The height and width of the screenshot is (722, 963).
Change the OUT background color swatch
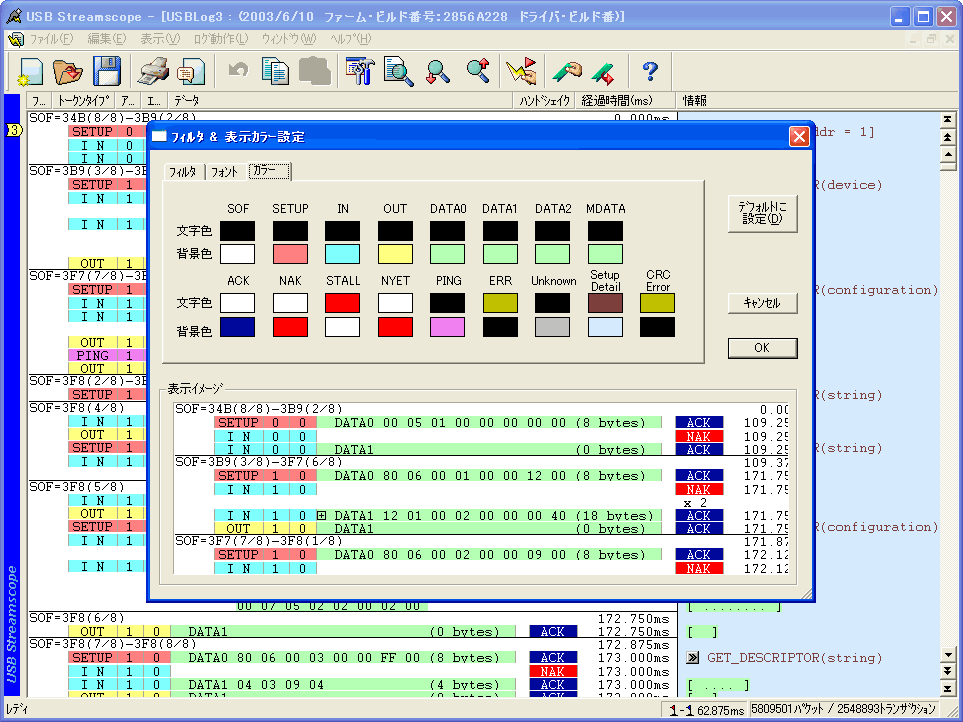(395, 254)
